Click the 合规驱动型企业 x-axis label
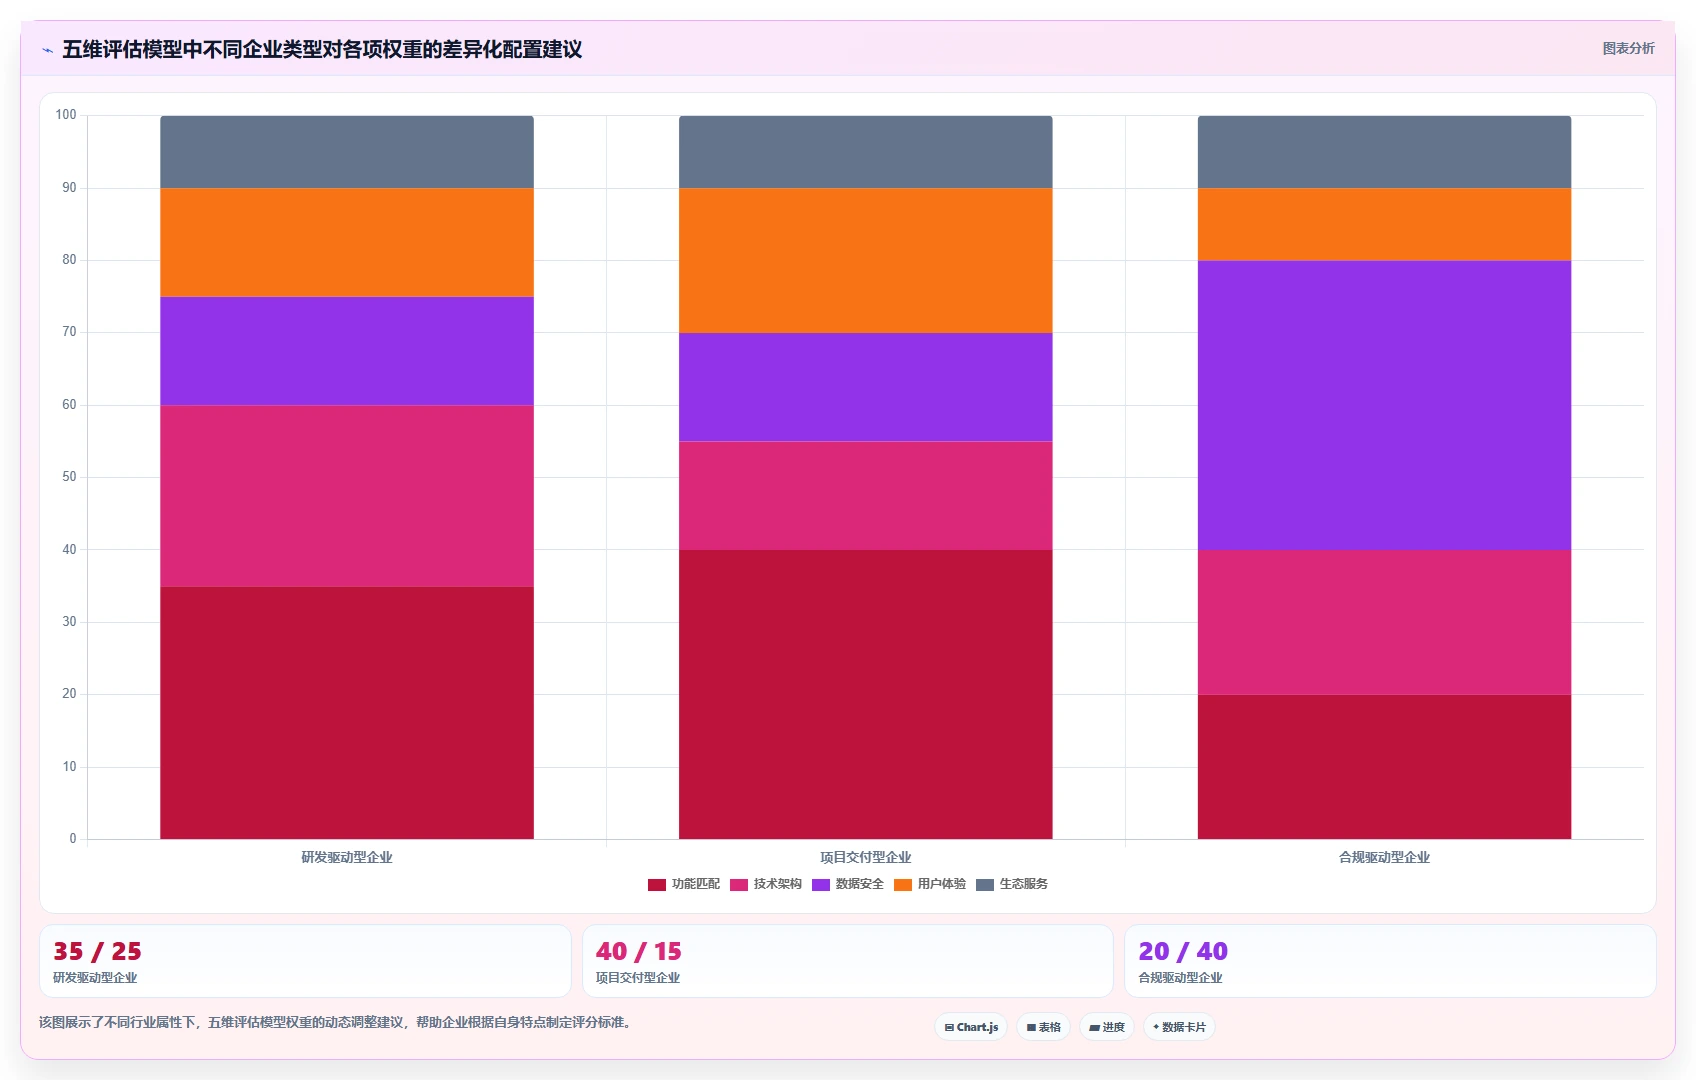Viewport: 1696px width, 1080px height. [1384, 857]
